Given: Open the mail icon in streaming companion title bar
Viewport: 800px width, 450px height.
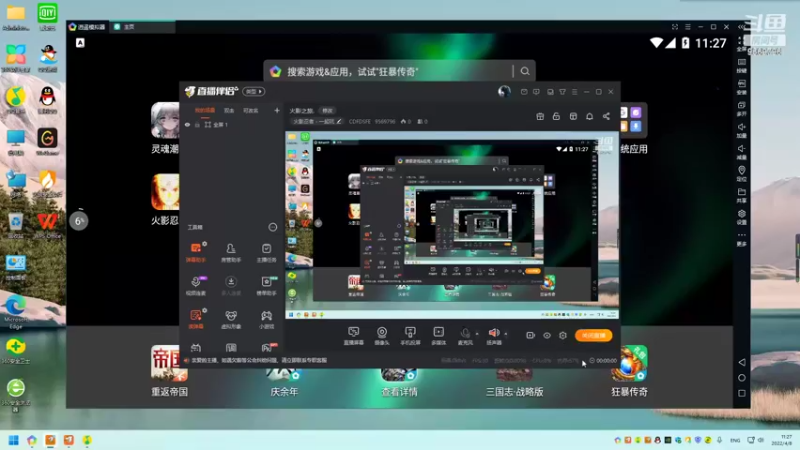Looking at the screenshot, I should click(x=524, y=92).
